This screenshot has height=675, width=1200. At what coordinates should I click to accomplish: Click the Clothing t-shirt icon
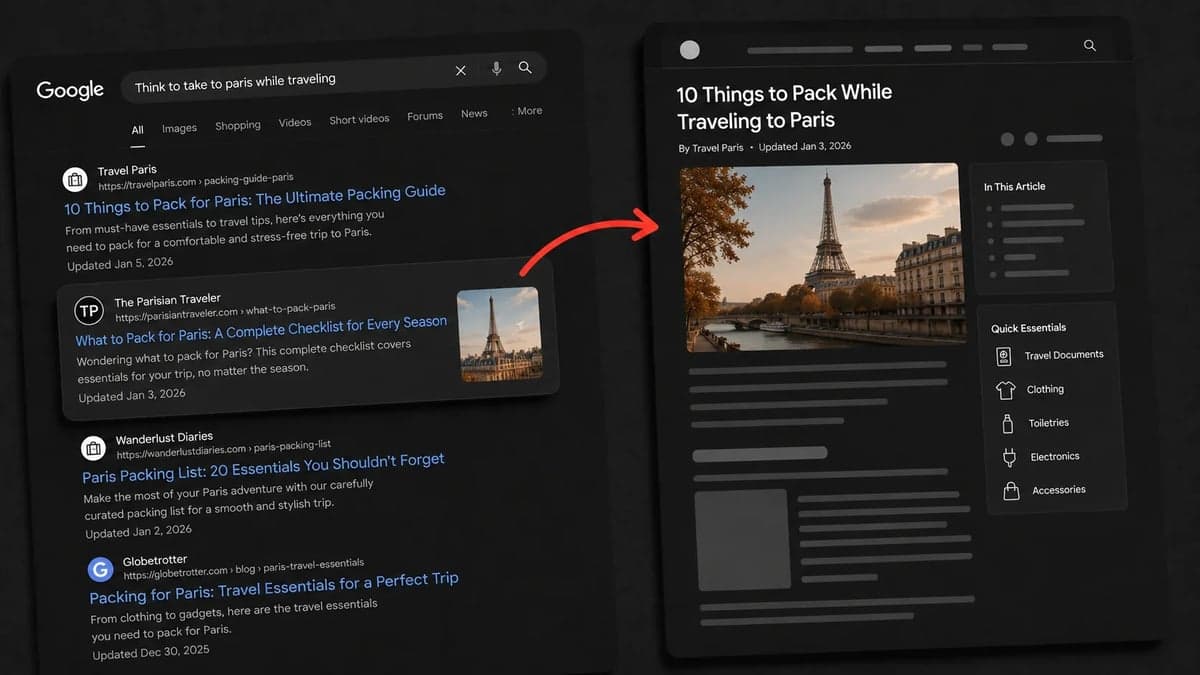click(x=1006, y=390)
